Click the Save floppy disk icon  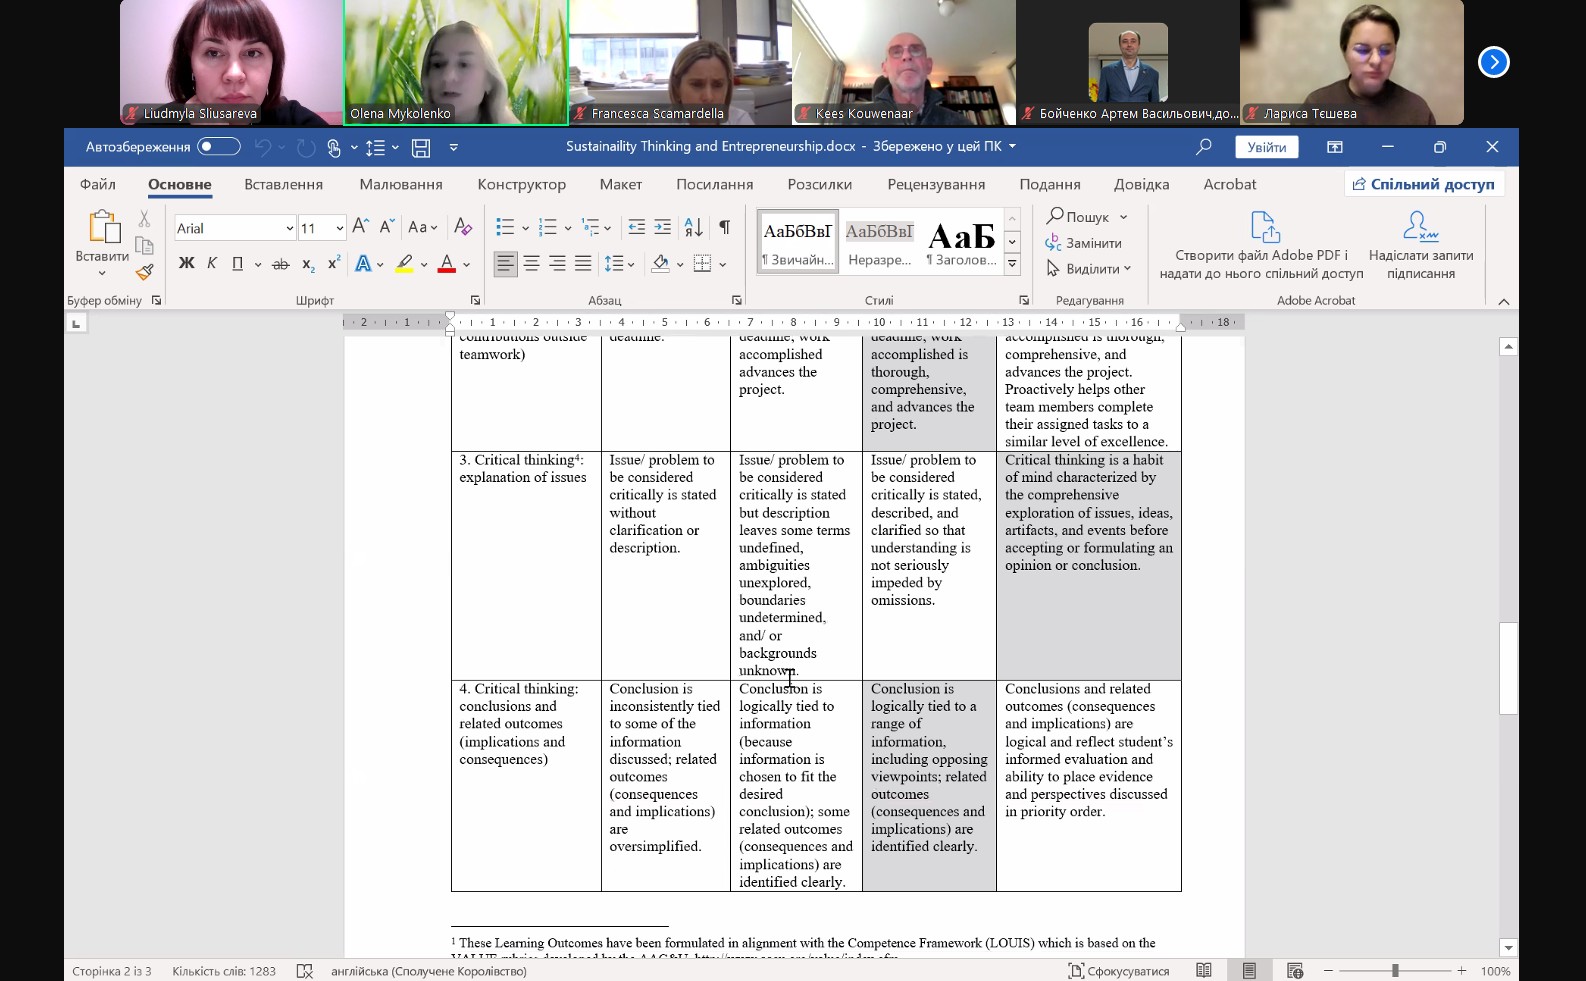pos(421,148)
